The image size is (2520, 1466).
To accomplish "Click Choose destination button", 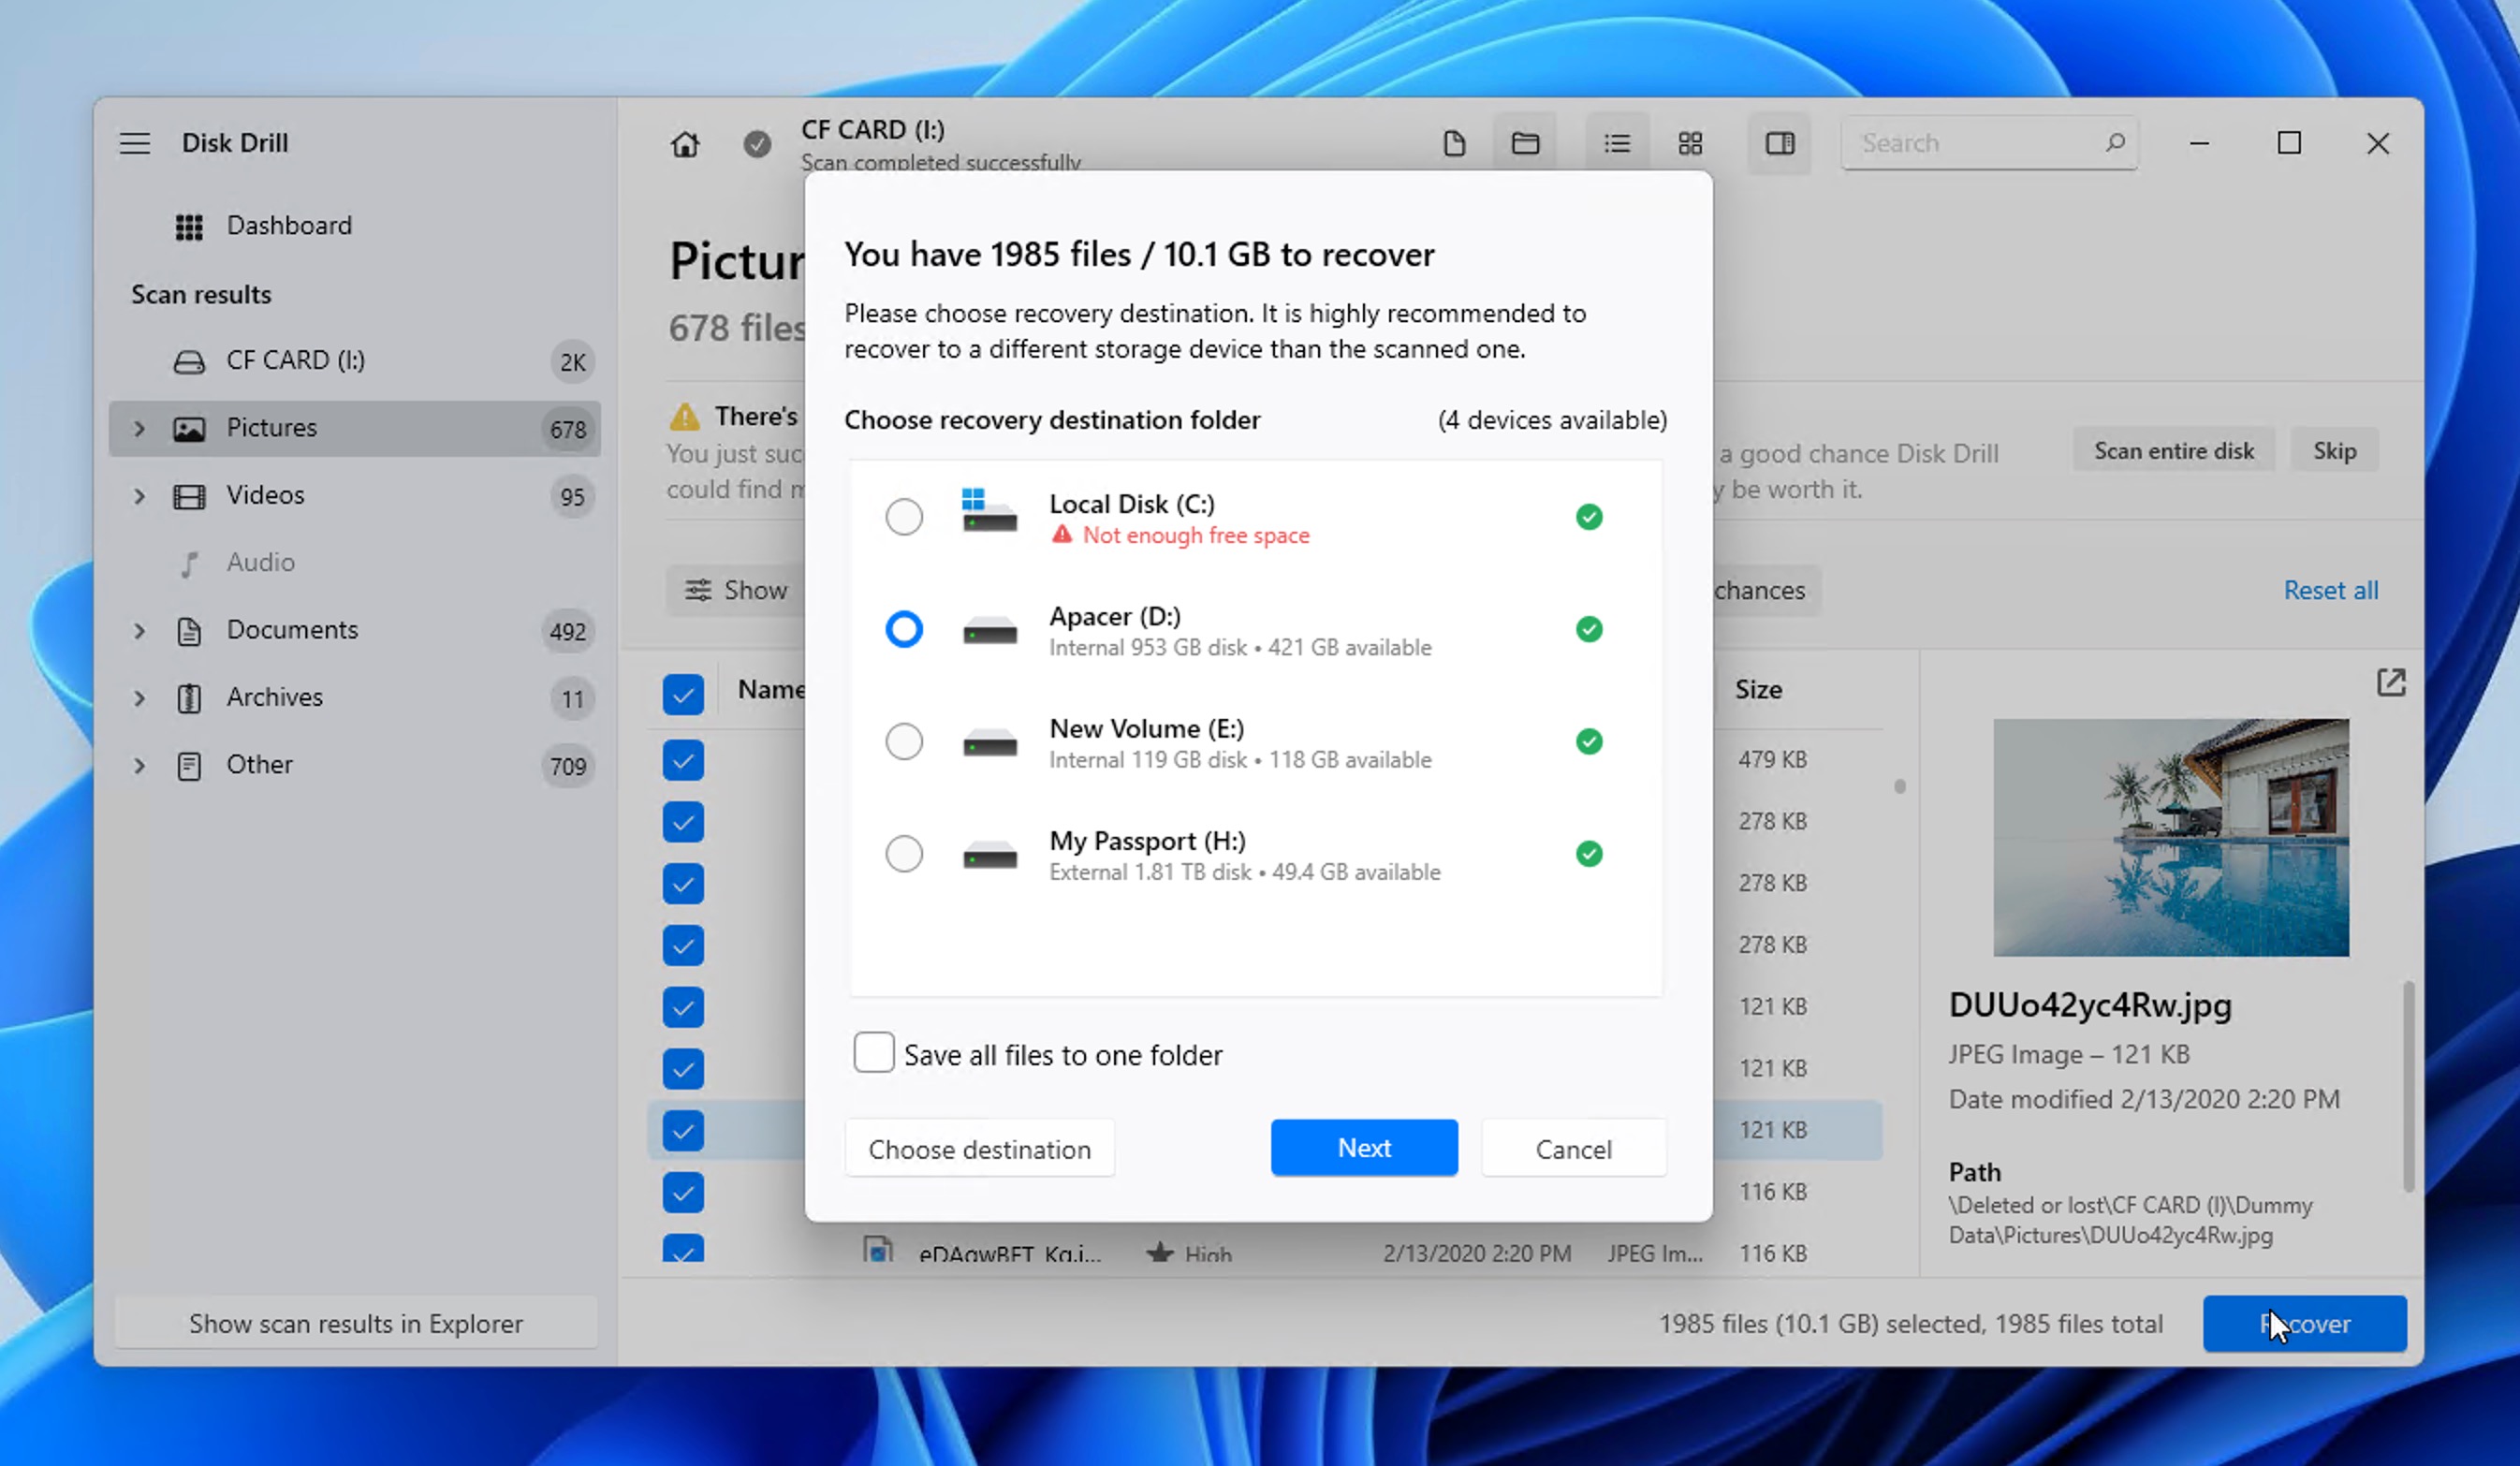I will pos(979,1149).
